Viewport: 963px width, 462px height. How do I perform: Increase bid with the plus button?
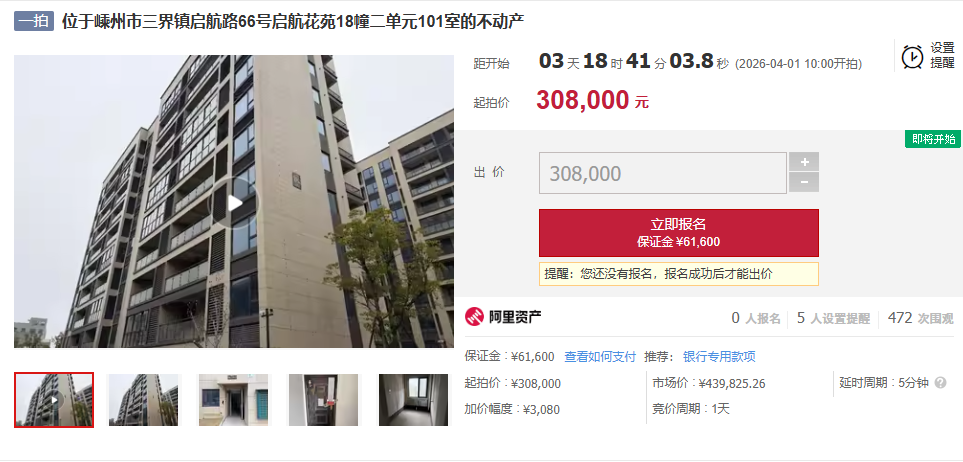click(x=804, y=162)
